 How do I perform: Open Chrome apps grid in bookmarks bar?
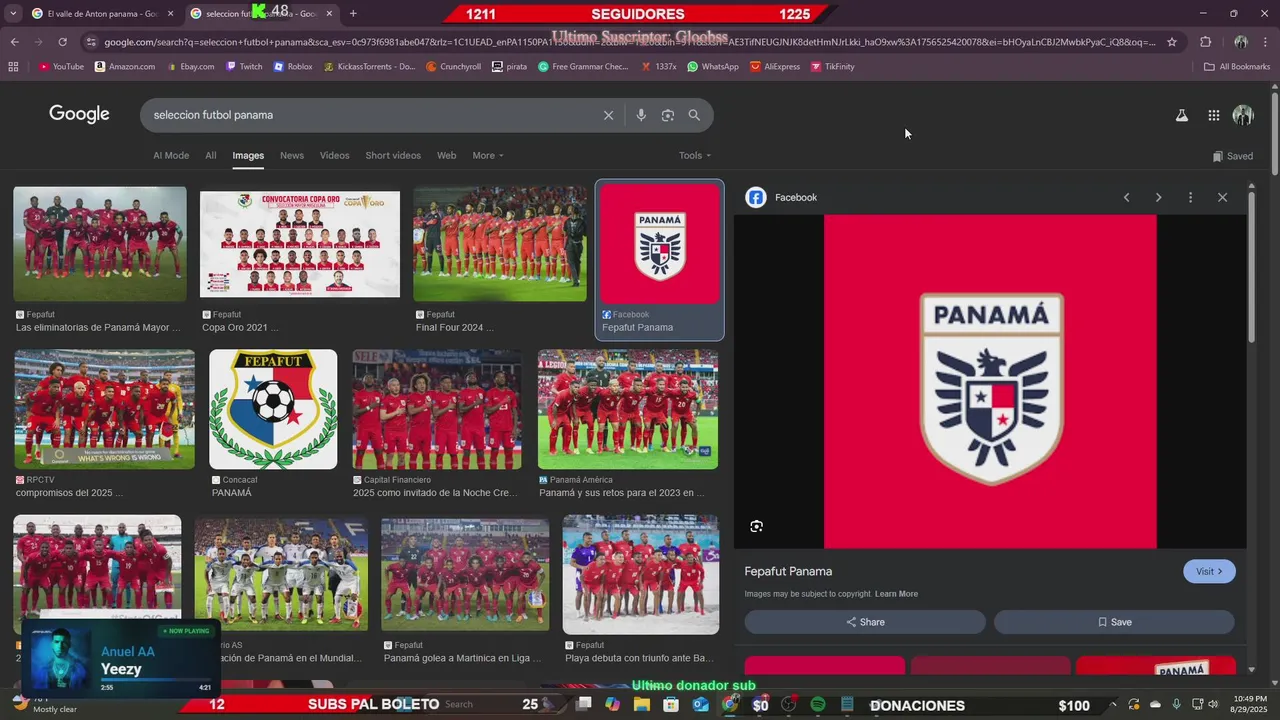point(13,67)
